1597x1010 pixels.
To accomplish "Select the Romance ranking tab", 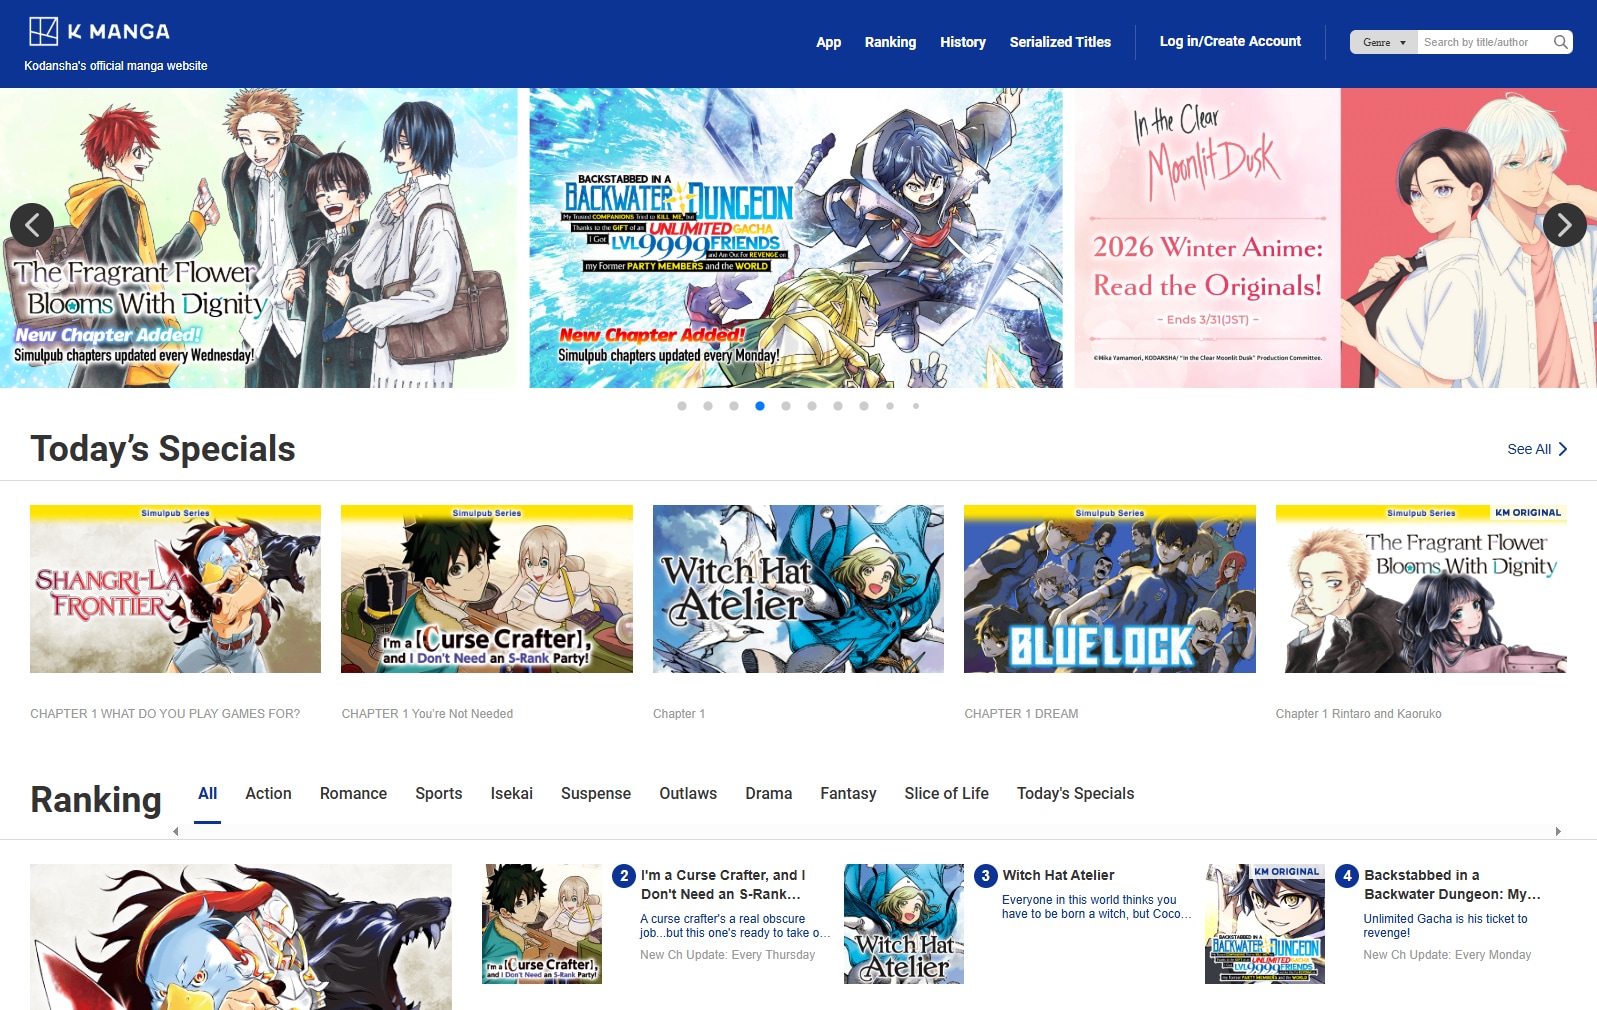I will [x=353, y=793].
